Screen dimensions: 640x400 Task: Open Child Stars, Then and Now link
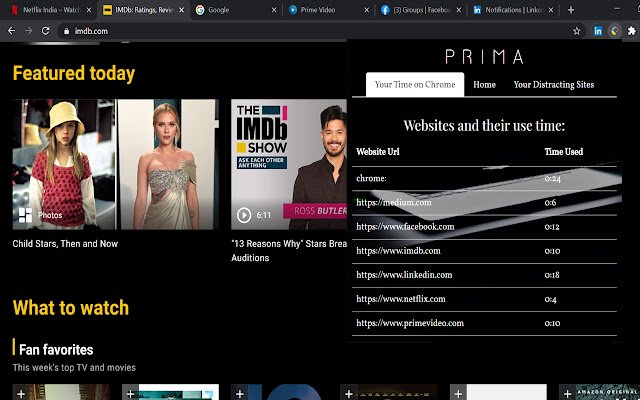65,244
